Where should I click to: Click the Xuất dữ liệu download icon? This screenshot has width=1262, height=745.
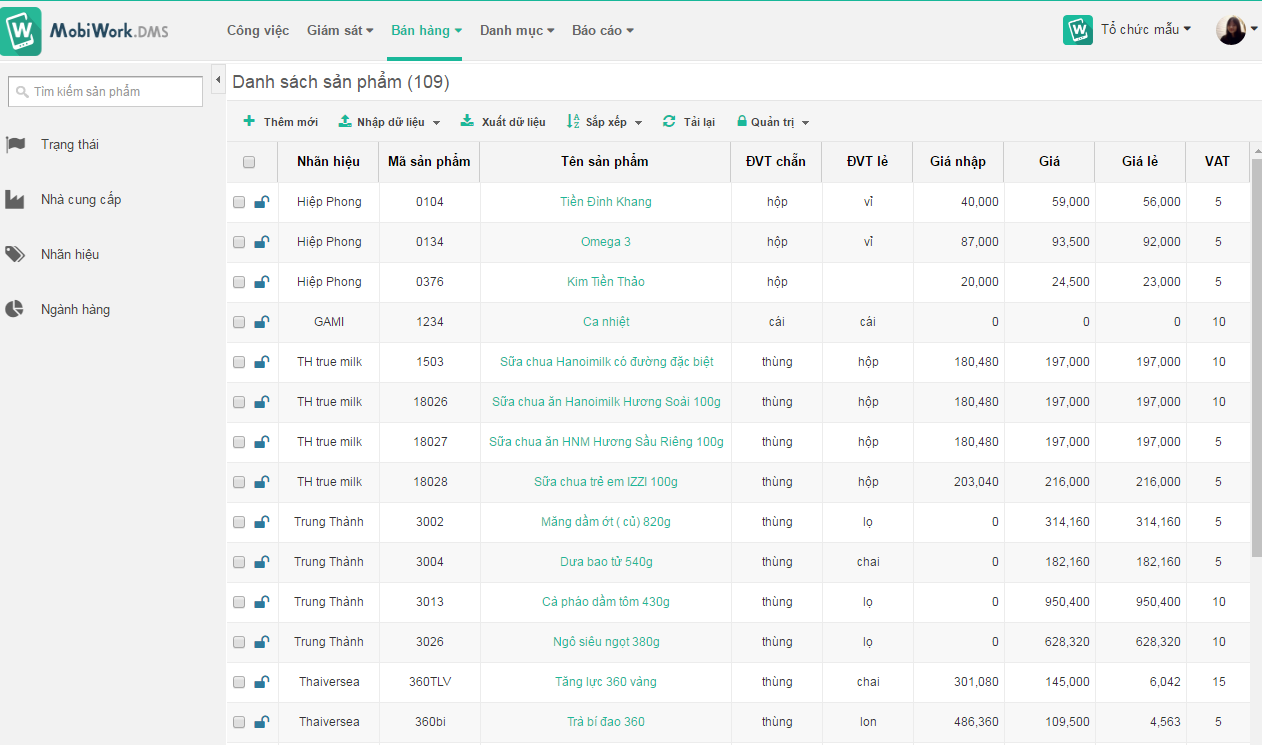pos(467,122)
